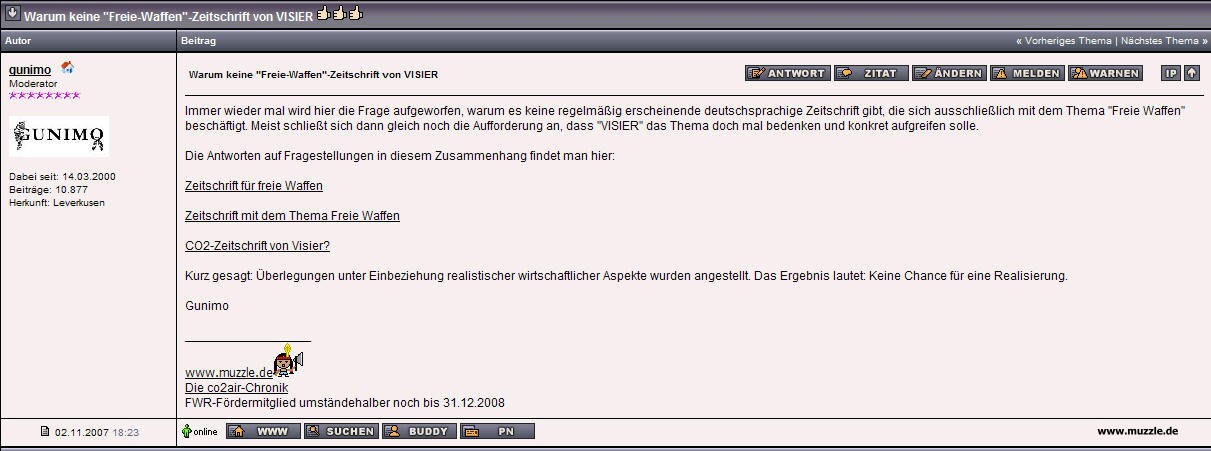Click the down-arrow icon beside thread title
This screenshot has height=451, width=1211.
pos(12,15)
